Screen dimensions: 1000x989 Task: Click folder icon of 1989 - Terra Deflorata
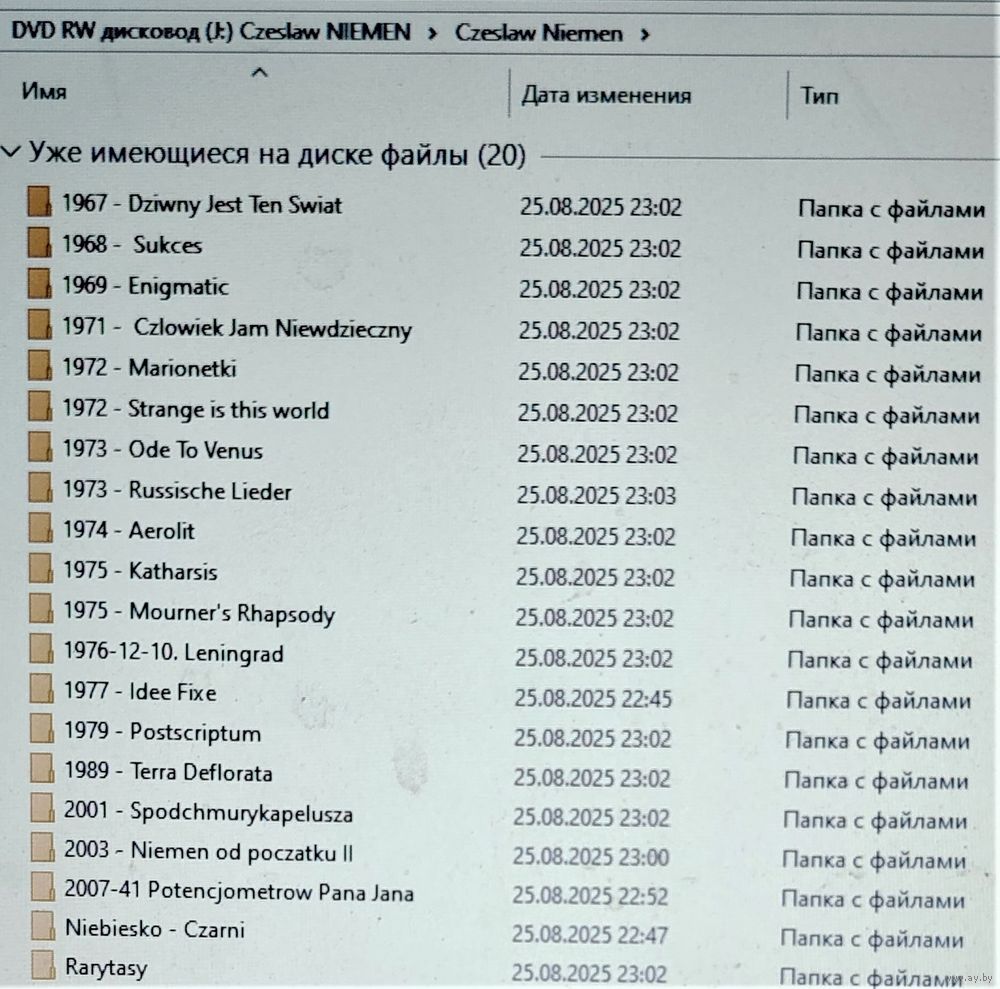click(x=43, y=768)
